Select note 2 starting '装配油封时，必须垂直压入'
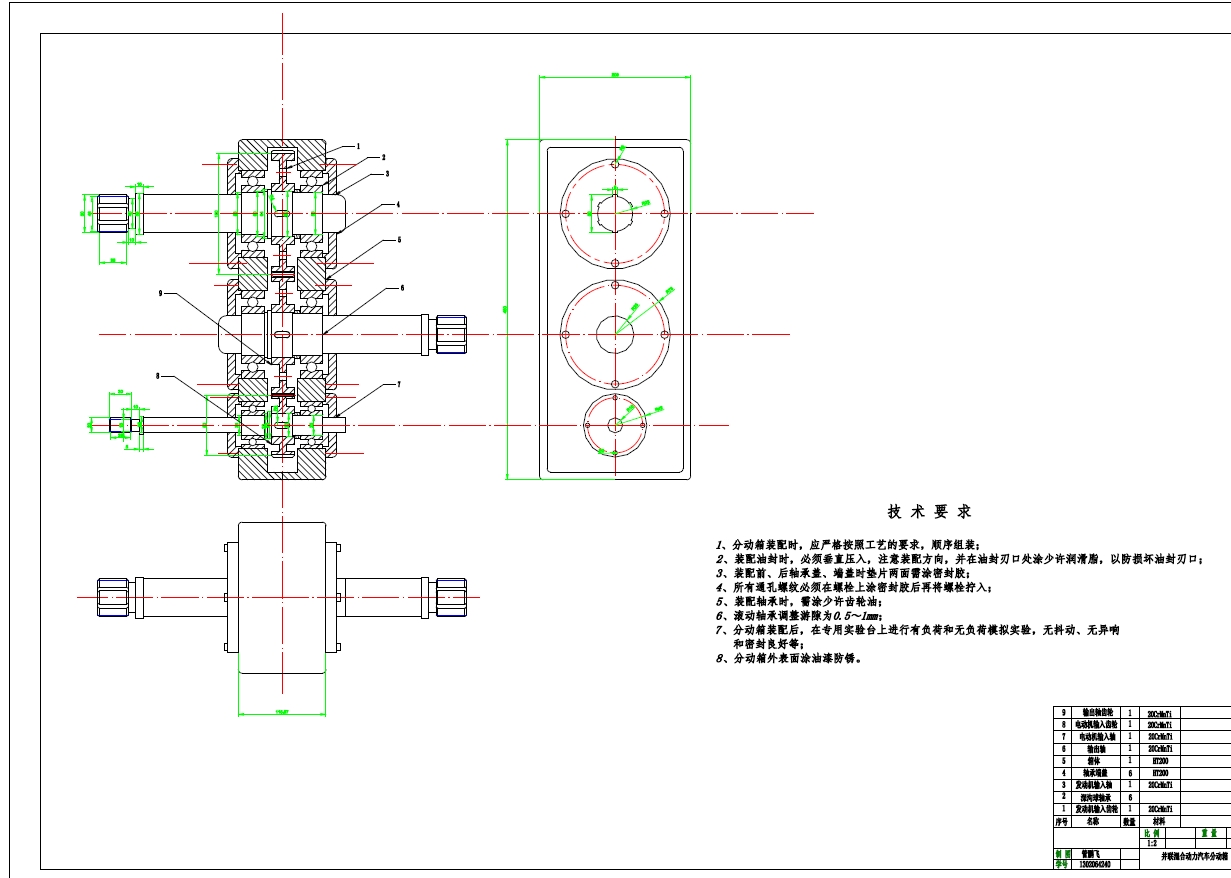Screen dimensions: 1231x878 pyautogui.click(x=961, y=559)
